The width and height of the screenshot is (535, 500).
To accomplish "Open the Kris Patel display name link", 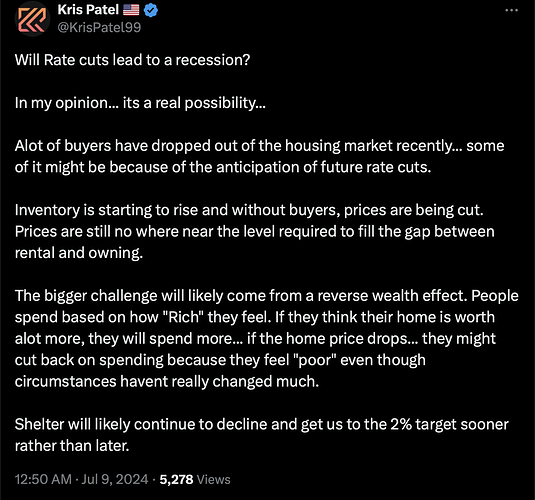I will click(88, 10).
